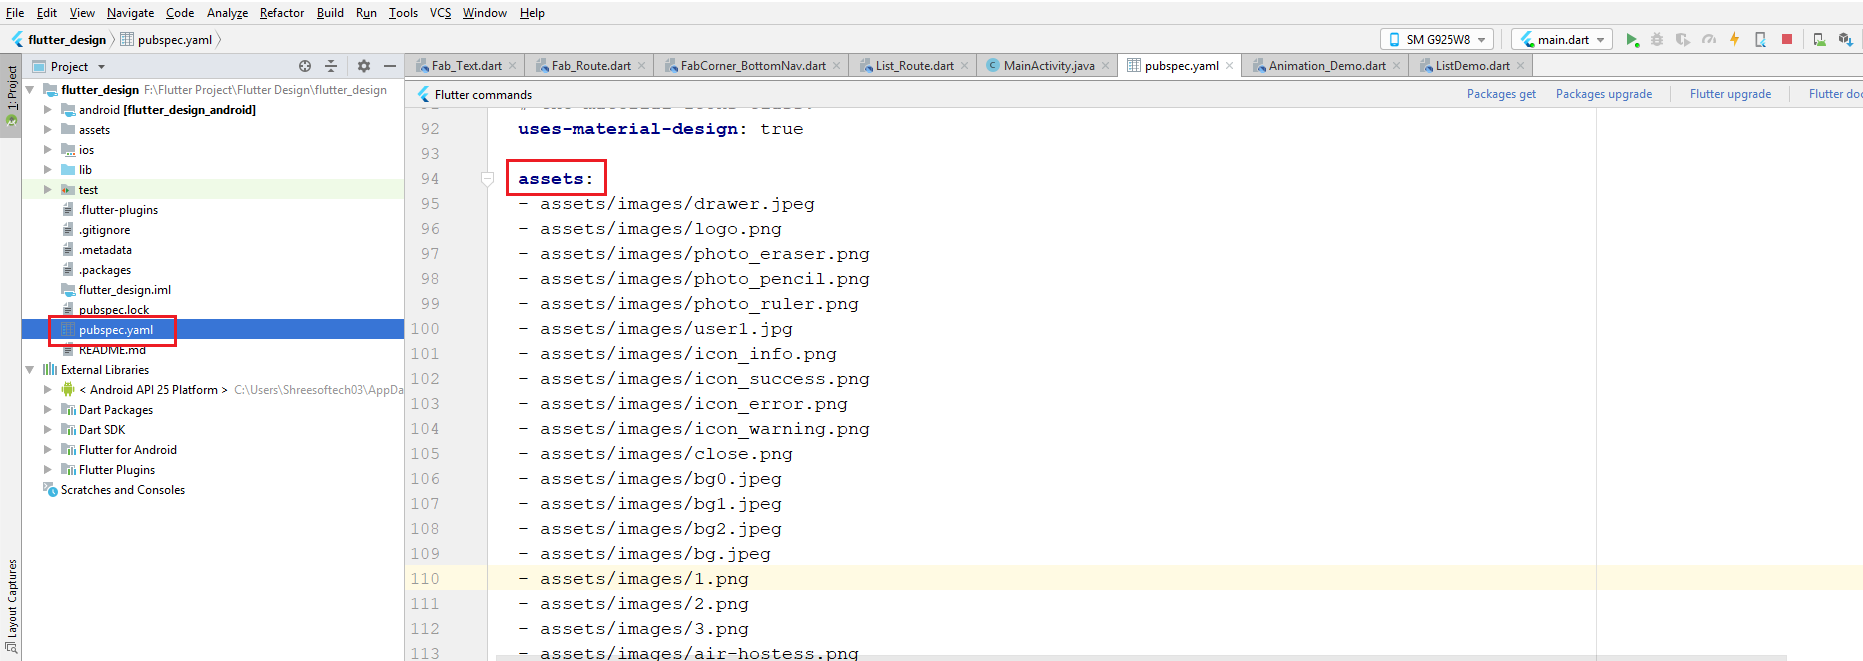The height and width of the screenshot is (661, 1863).
Task: Open SDK Manager icon in toolbar
Action: tap(1845, 40)
